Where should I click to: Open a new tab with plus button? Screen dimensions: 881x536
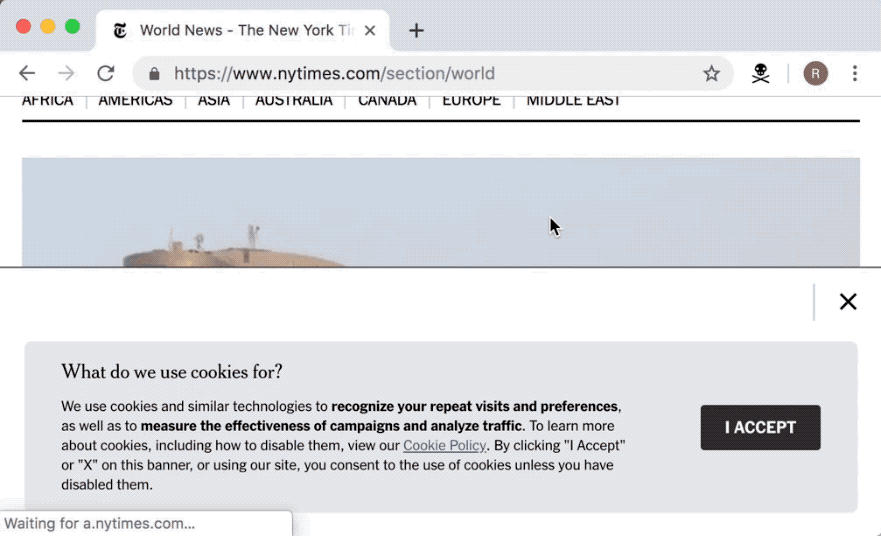(416, 30)
